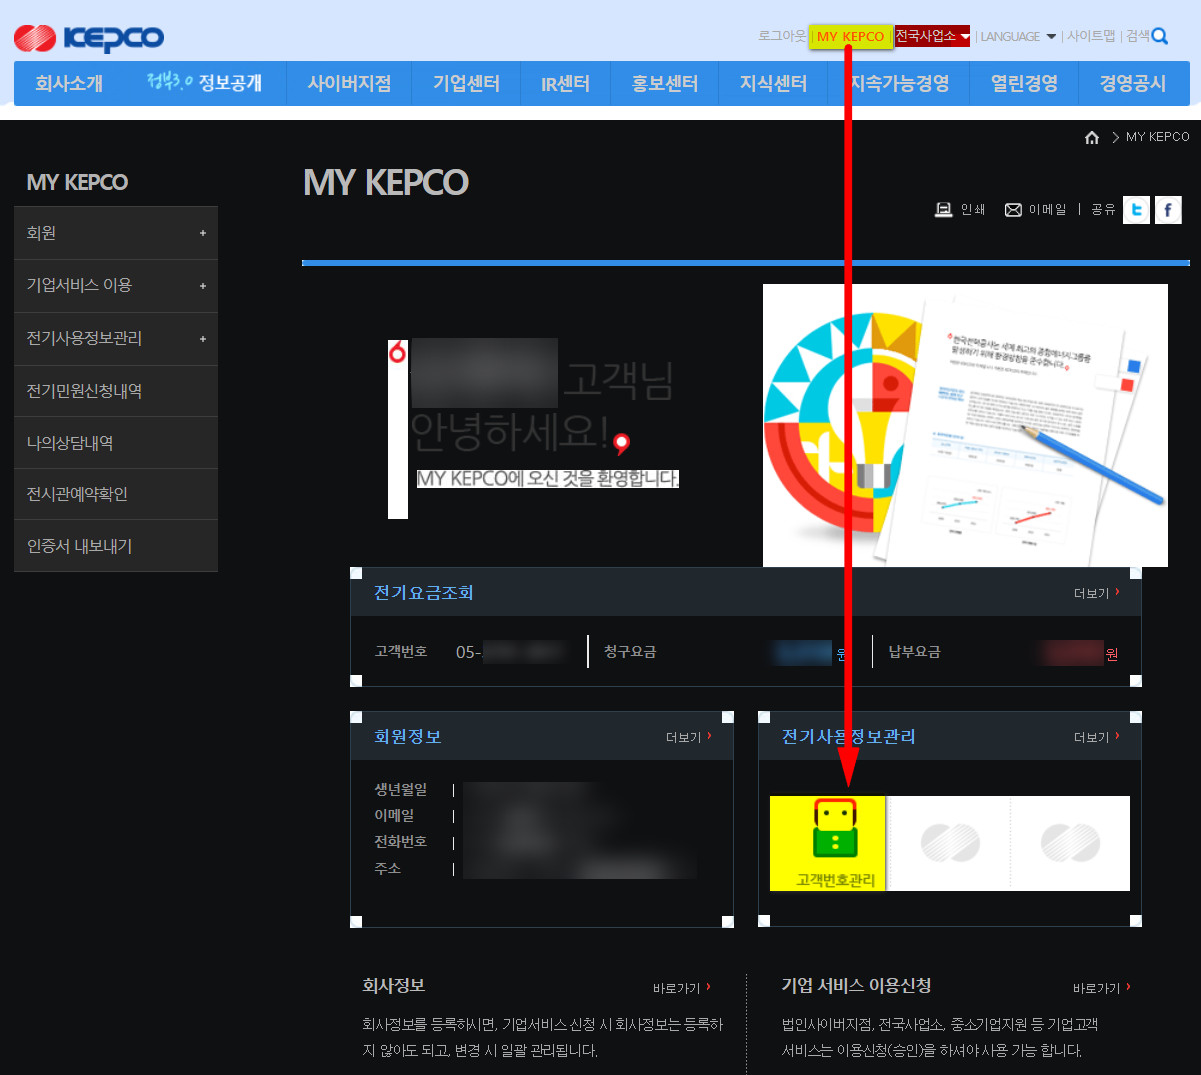Open 정보공개 main menu
Image resolution: width=1201 pixels, height=1075 pixels.
(205, 84)
